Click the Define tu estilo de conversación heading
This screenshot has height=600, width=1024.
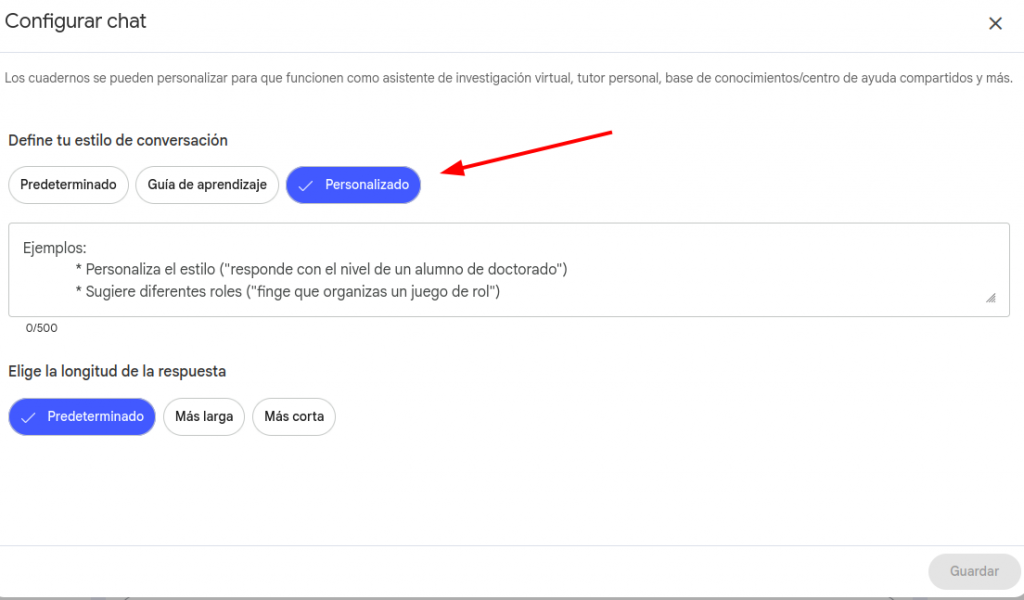118,141
